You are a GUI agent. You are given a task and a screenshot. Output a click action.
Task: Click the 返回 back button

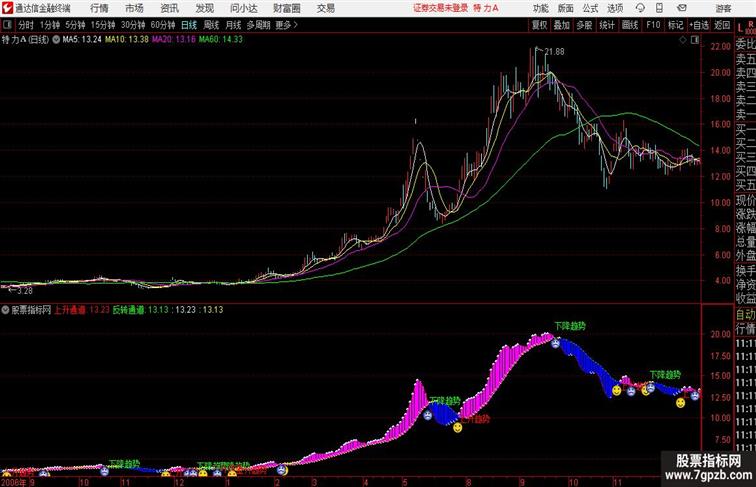click(x=722, y=25)
